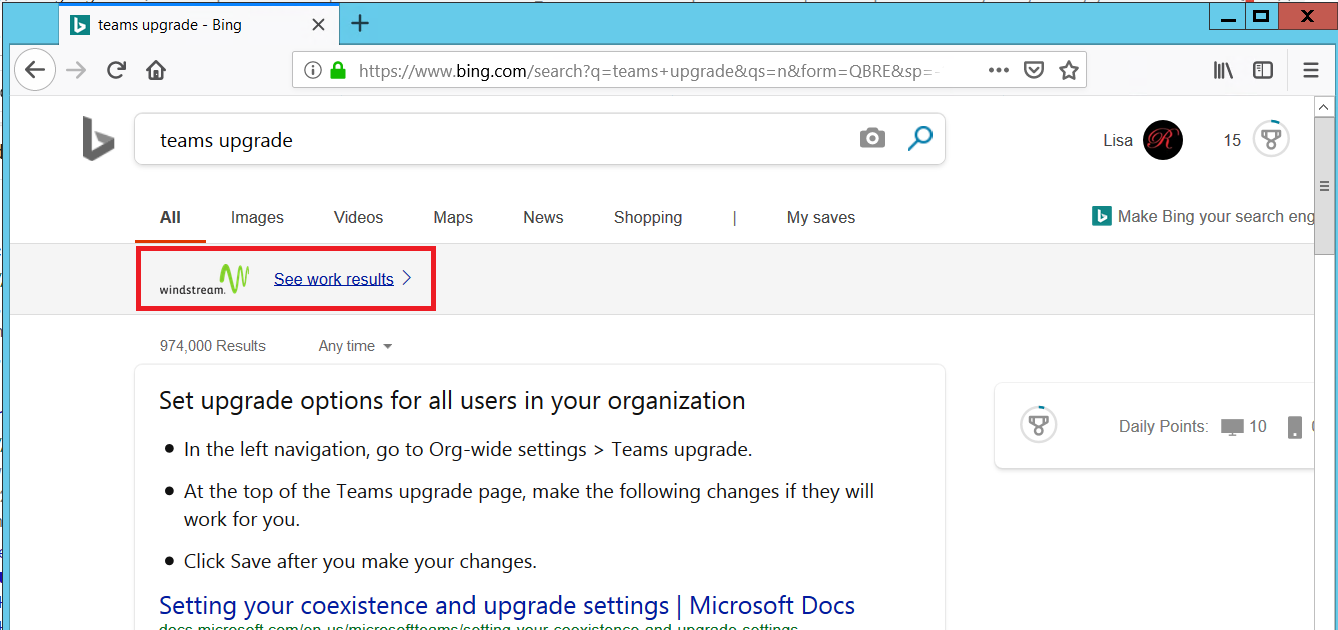Click the chevron next to See work results
Image resolution: width=1338 pixels, height=630 pixels.
tap(407, 278)
